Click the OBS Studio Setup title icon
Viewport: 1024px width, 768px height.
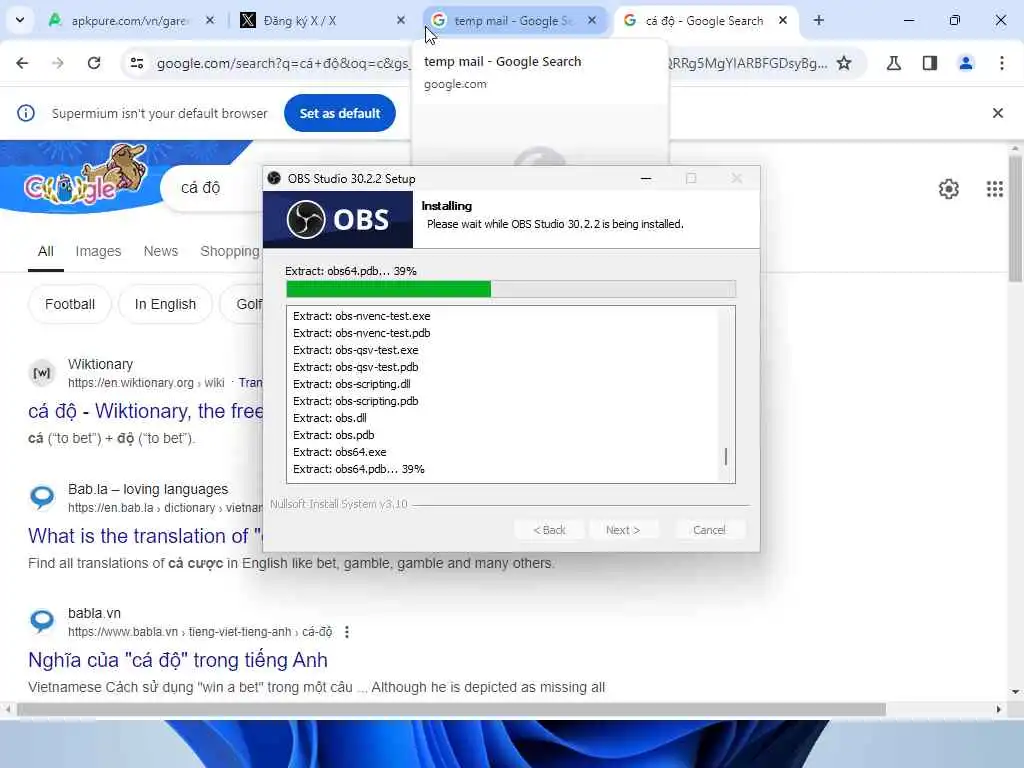pyautogui.click(x=274, y=178)
